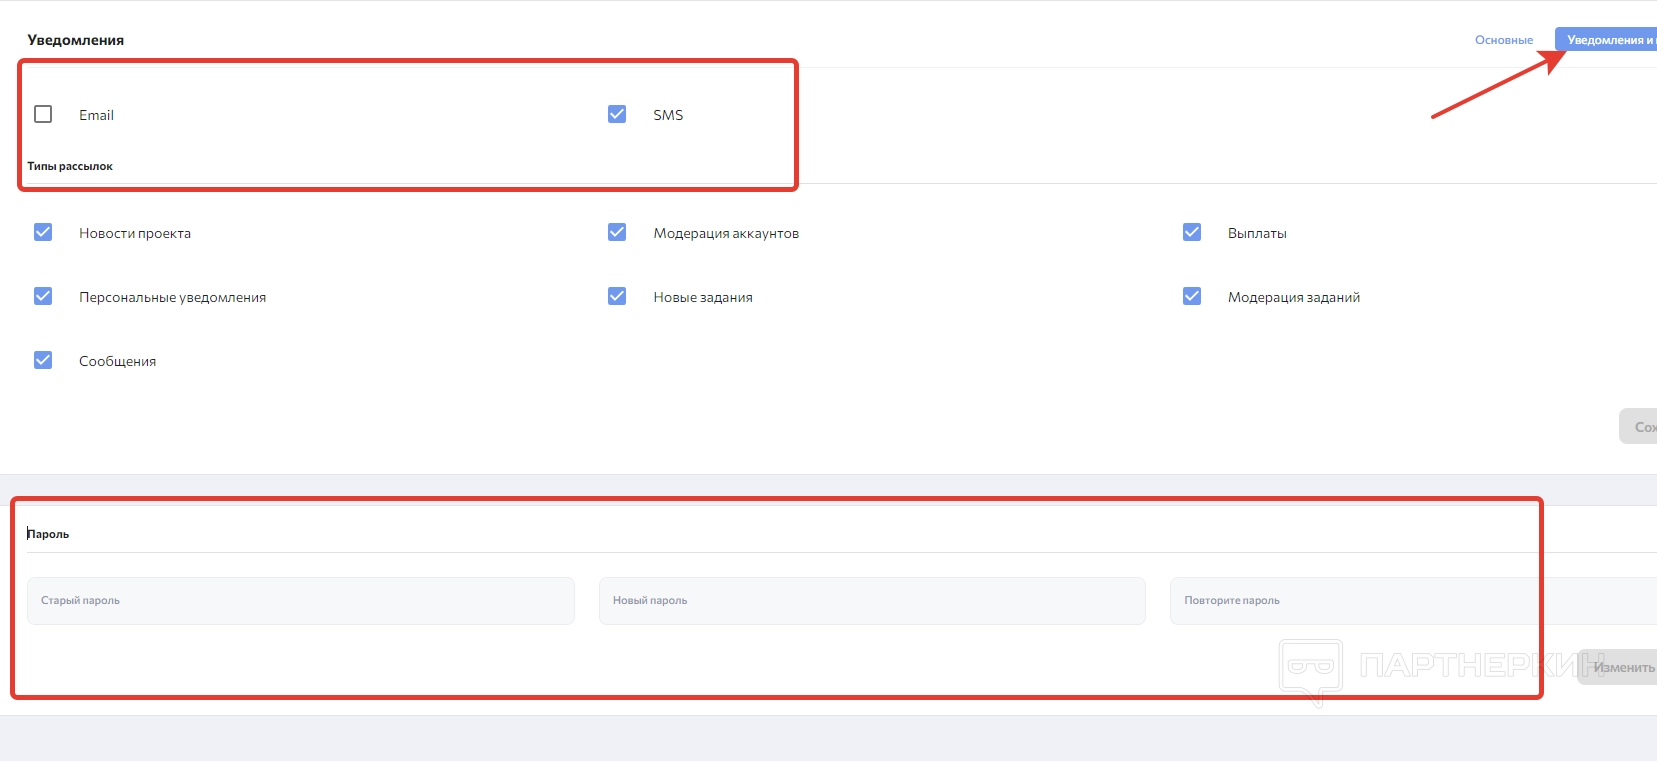1657x761 pixels.
Task: Click the Новые задания label
Action: pos(703,297)
